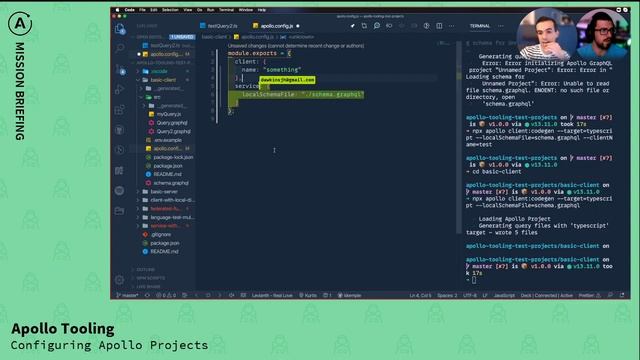Click the sync changes icon in the status bar
This screenshot has width=640, height=360.
tap(147, 295)
